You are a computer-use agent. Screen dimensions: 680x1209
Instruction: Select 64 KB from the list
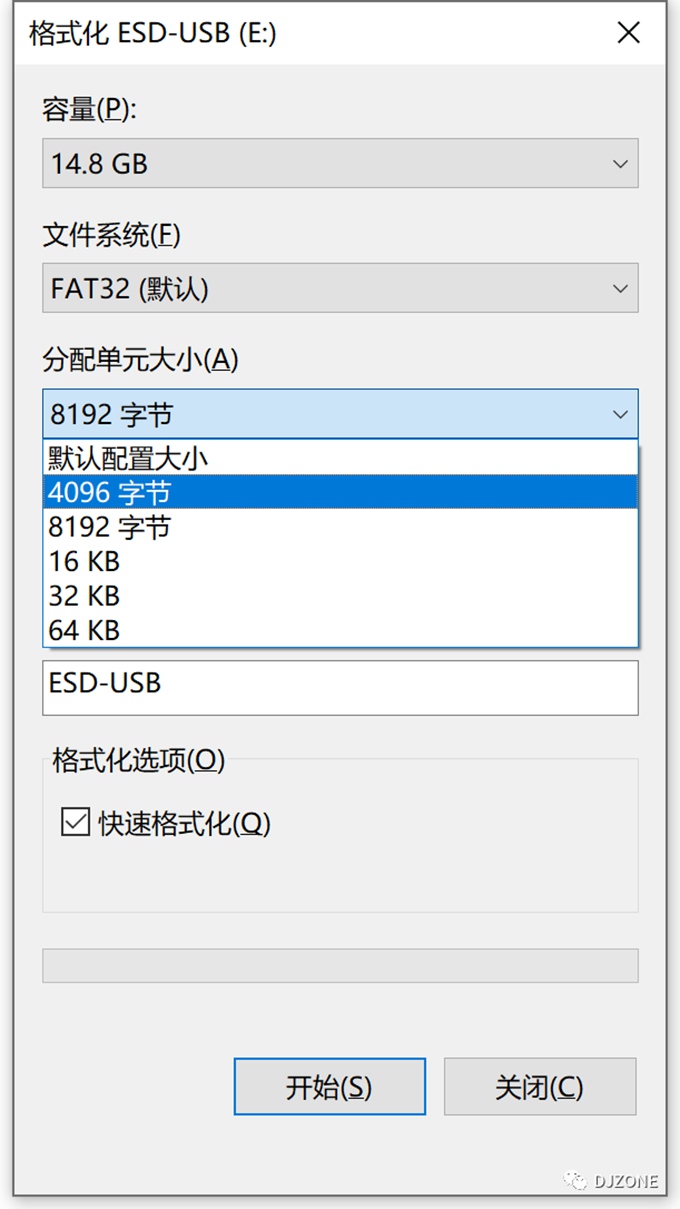(x=340, y=630)
